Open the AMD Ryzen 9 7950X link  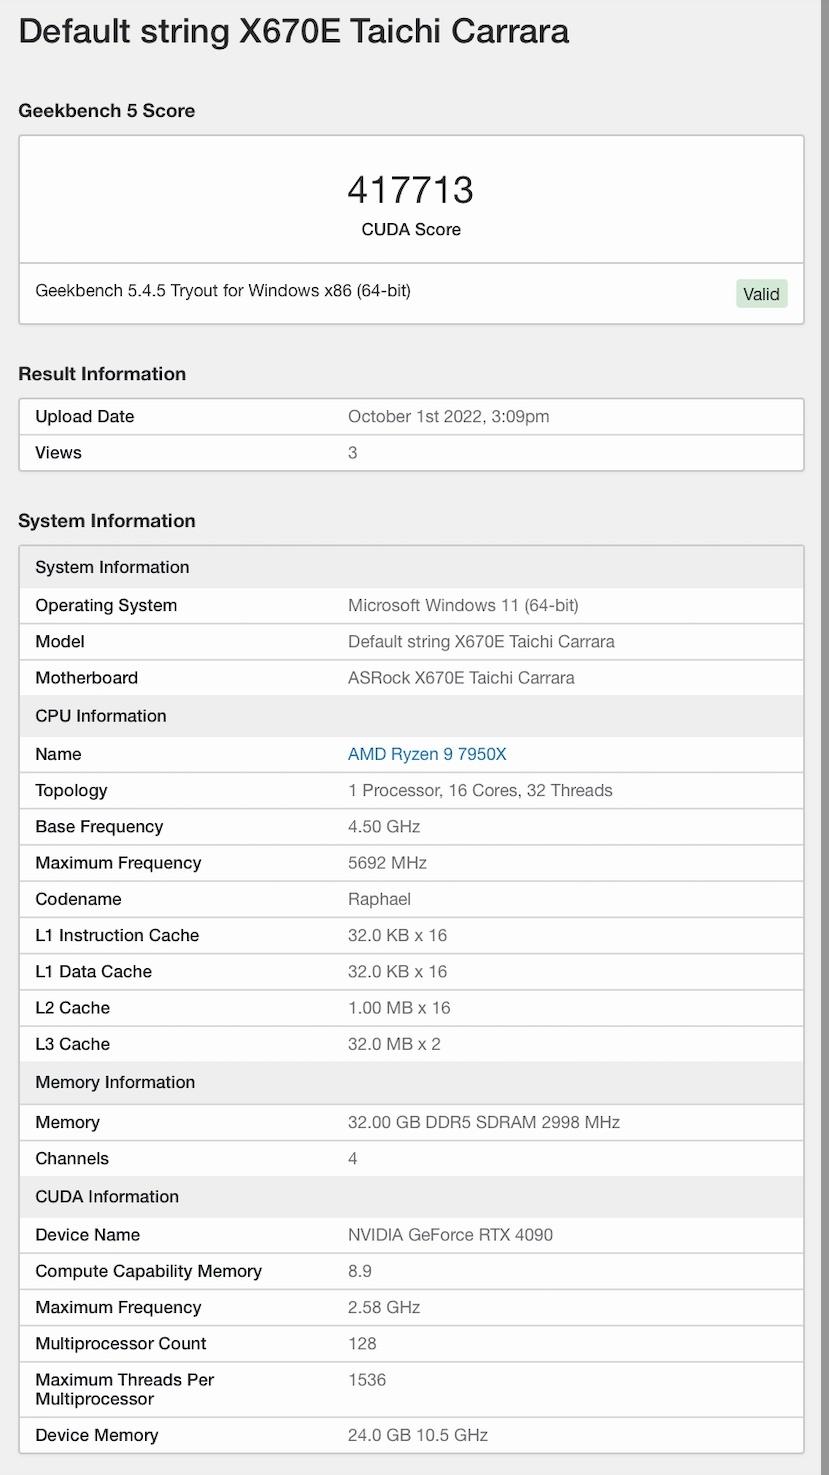[427, 754]
